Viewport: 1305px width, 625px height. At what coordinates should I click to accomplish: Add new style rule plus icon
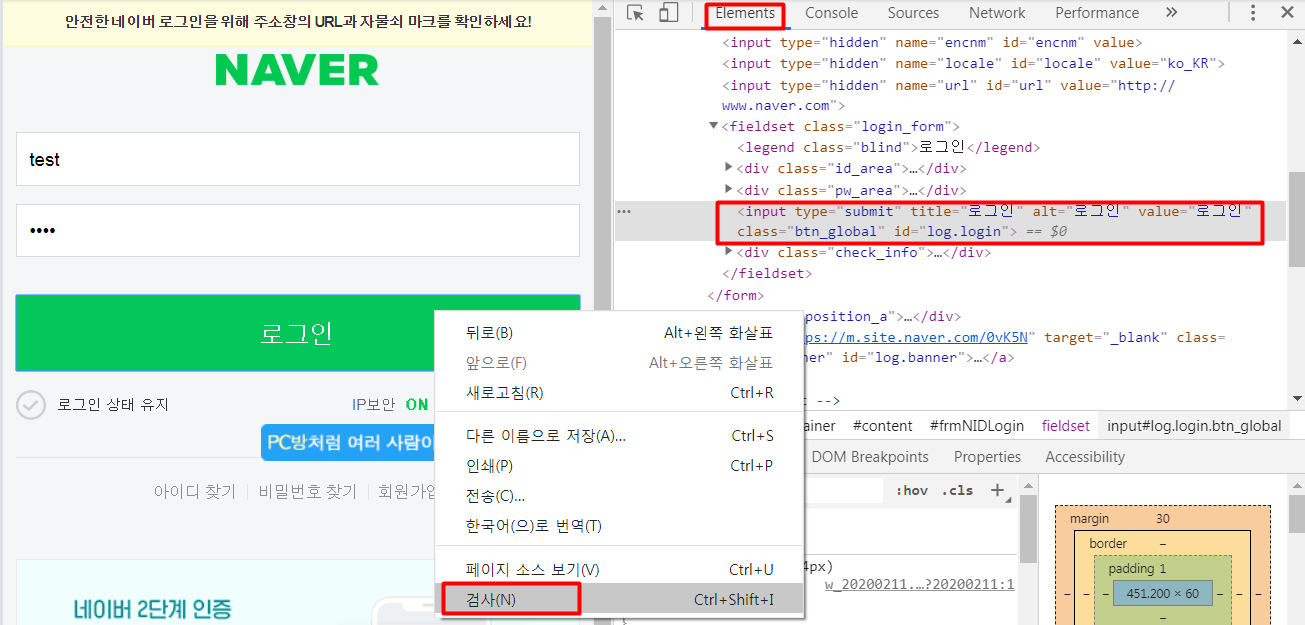pyautogui.click(x=997, y=490)
